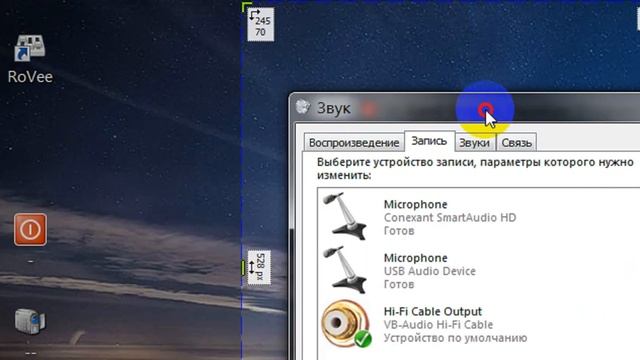Click the speaker icon in Звук title bar
Image resolution: width=640 pixels, height=360 pixels.
click(x=303, y=107)
